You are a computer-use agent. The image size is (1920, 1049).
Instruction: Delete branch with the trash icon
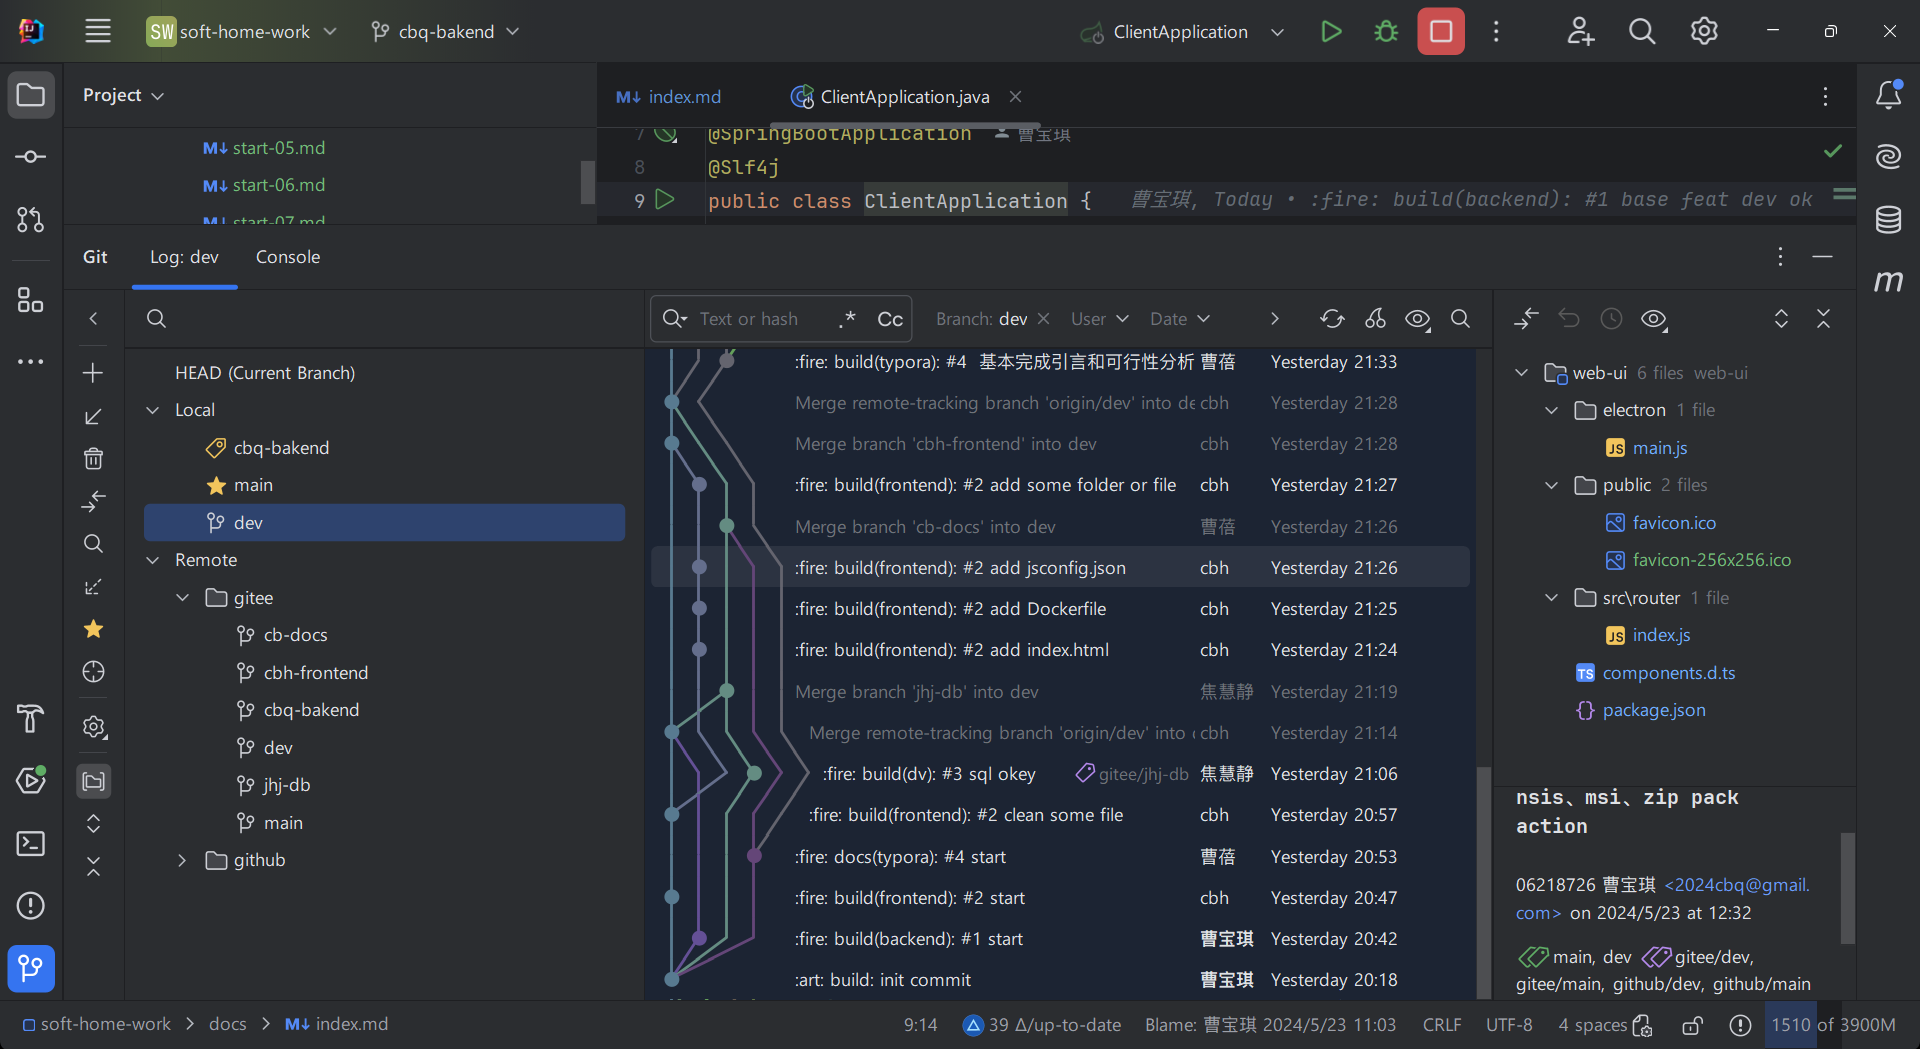click(x=93, y=458)
